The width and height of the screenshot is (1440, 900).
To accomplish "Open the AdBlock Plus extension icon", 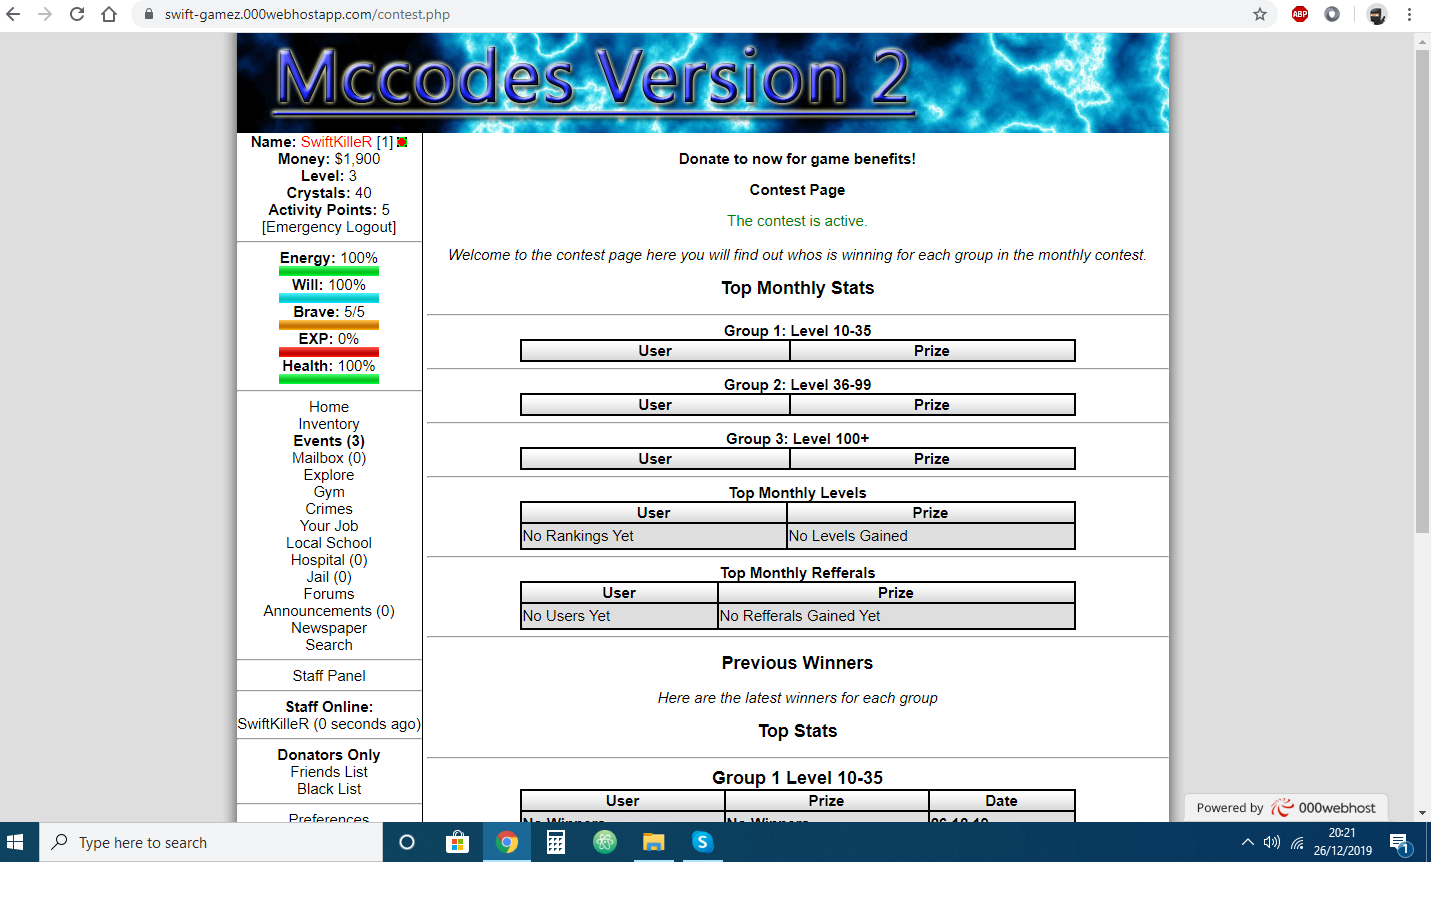I will coord(1300,14).
